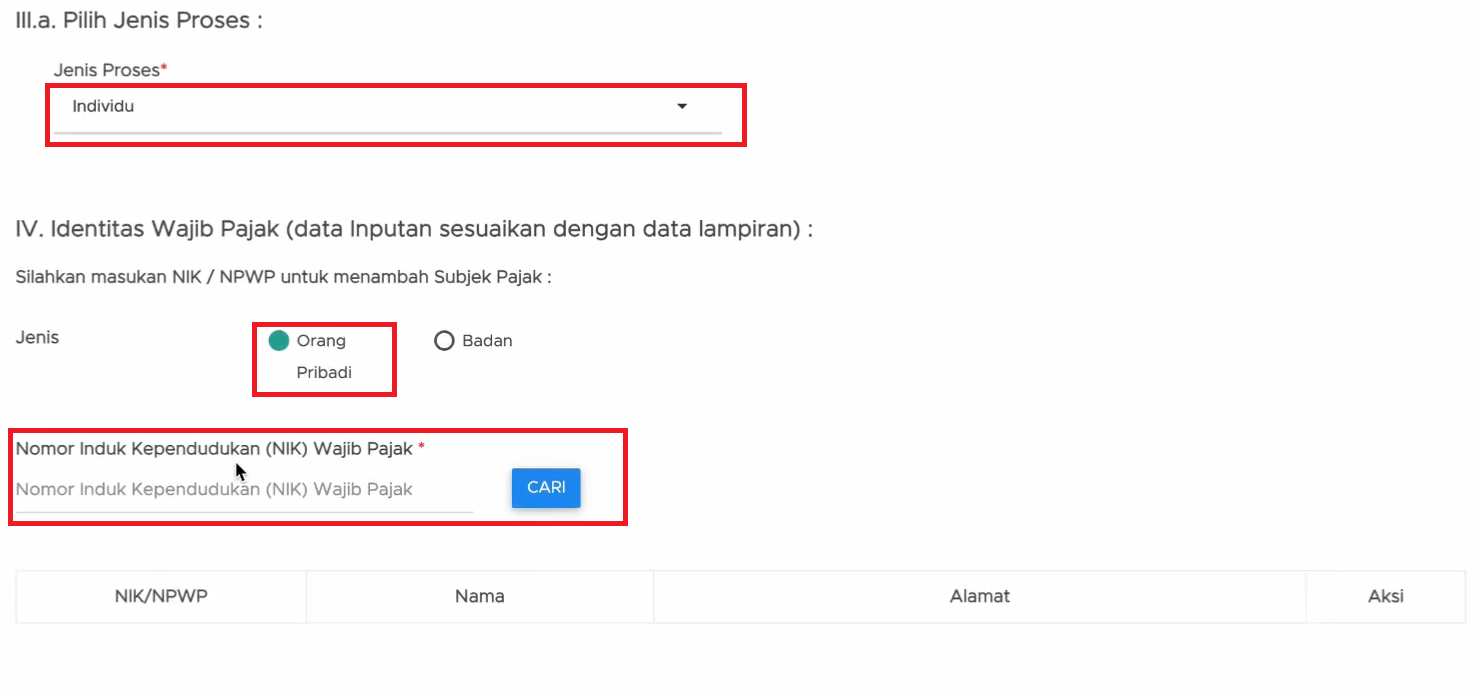Click the selected value "Individu"
The height and width of the screenshot is (695, 1477).
point(103,106)
